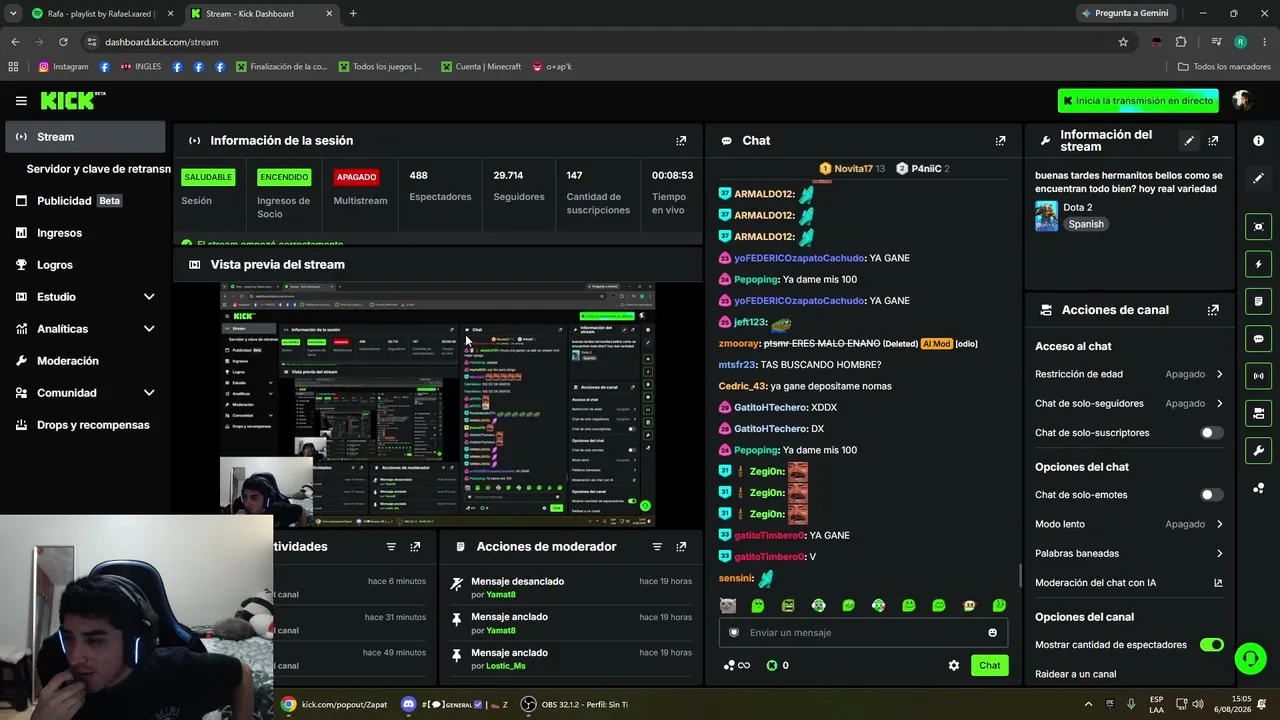
Task: Pop out the Información de la sesión panel
Action: click(681, 141)
